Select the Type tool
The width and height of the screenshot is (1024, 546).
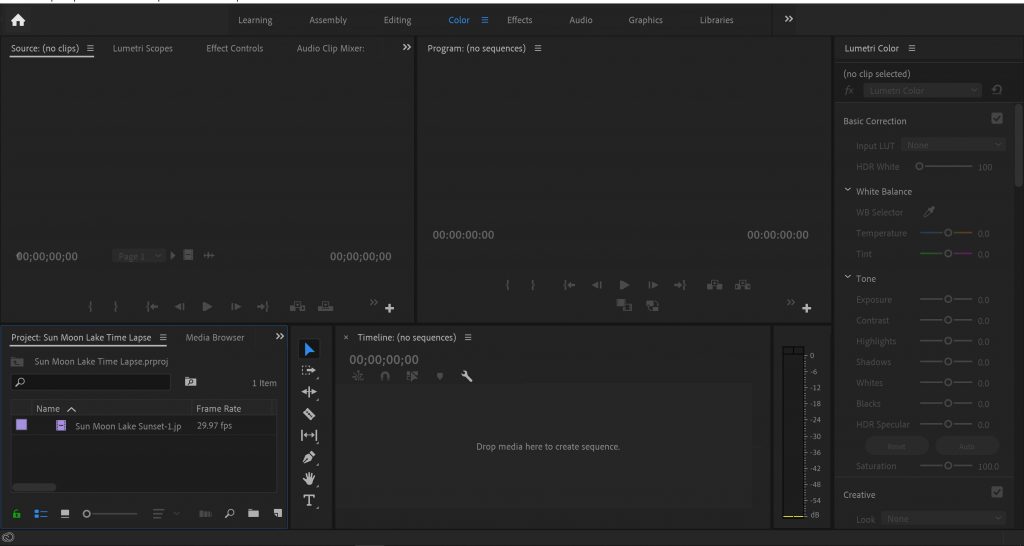pos(309,500)
